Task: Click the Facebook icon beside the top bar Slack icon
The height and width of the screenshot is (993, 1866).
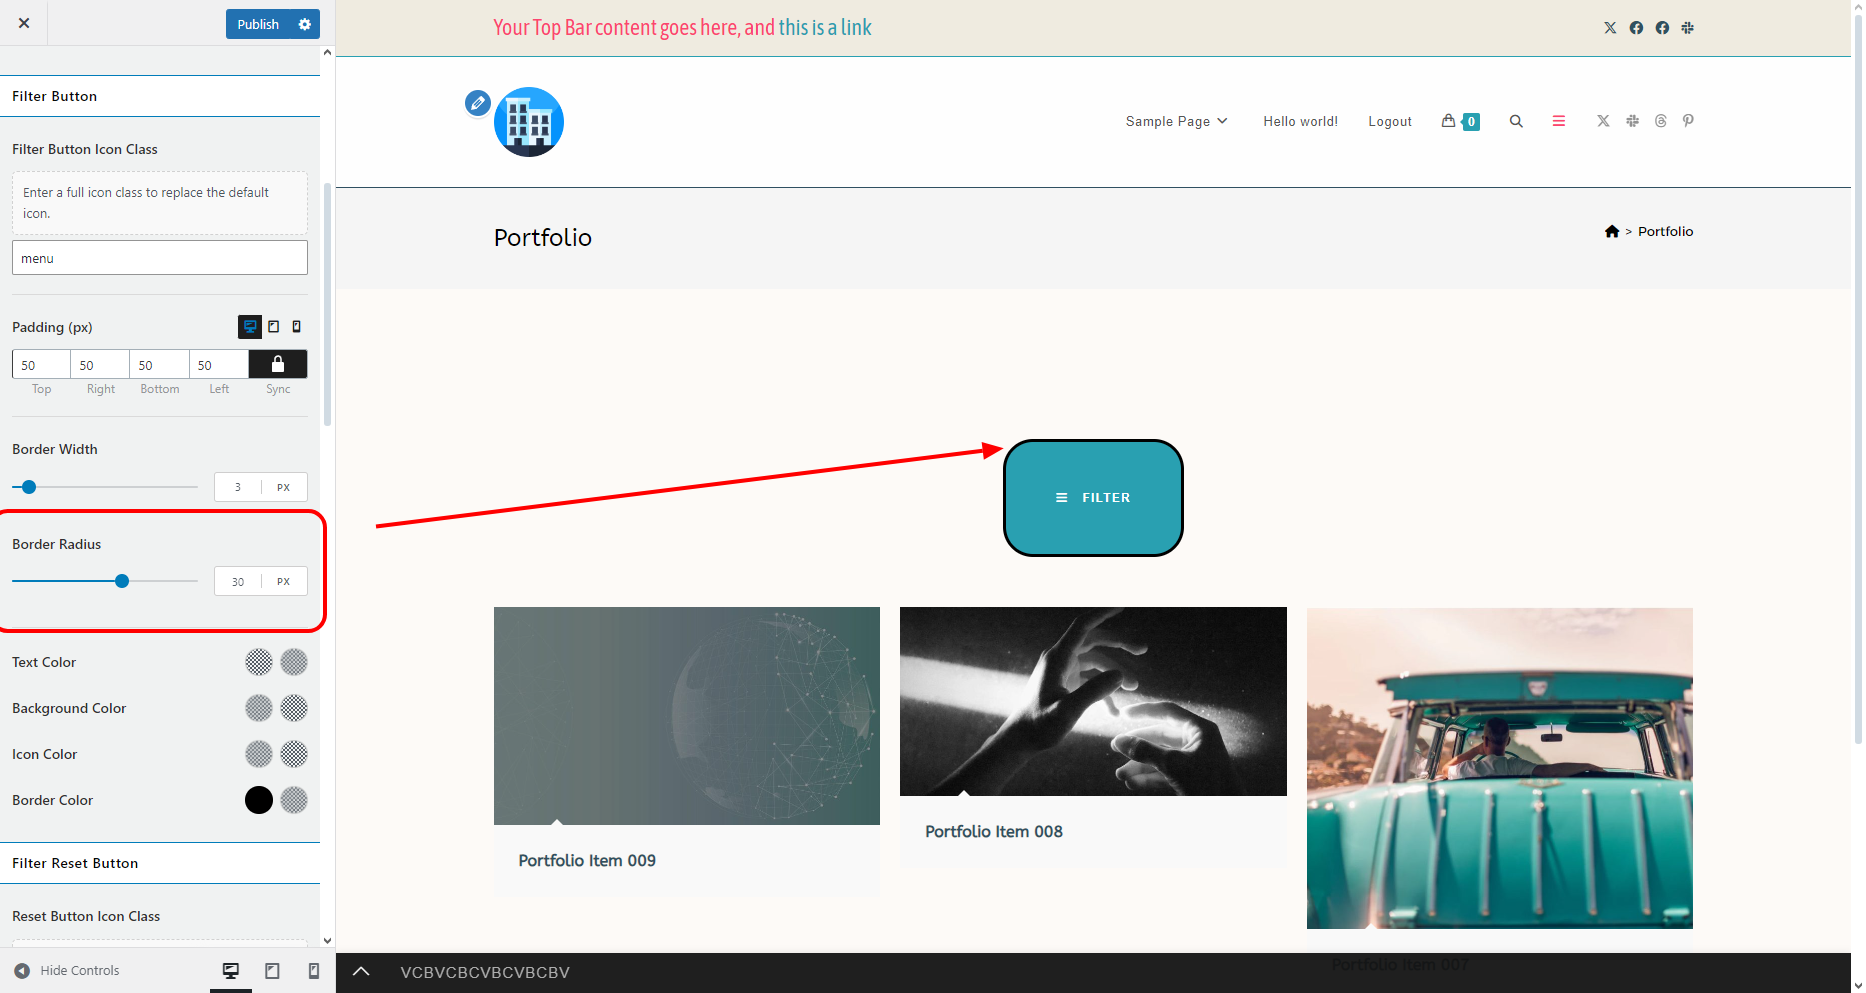Action: pos(1662,28)
